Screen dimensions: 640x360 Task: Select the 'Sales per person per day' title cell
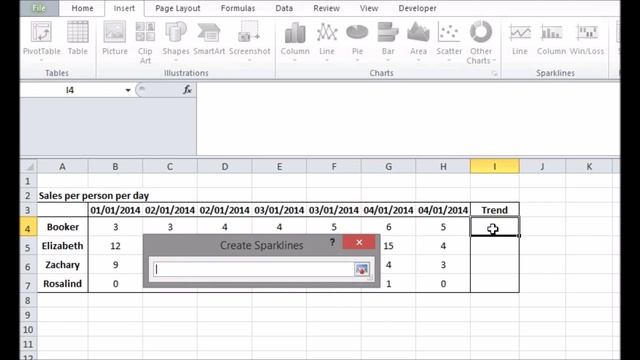94,196
